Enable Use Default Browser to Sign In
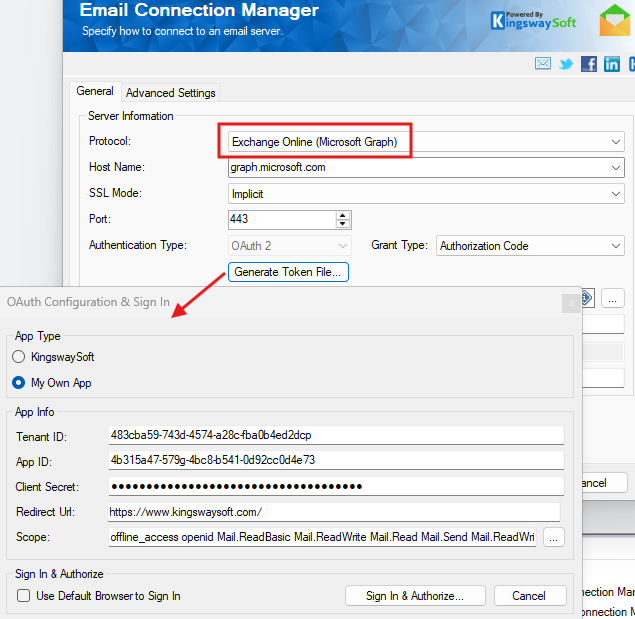 (23, 596)
